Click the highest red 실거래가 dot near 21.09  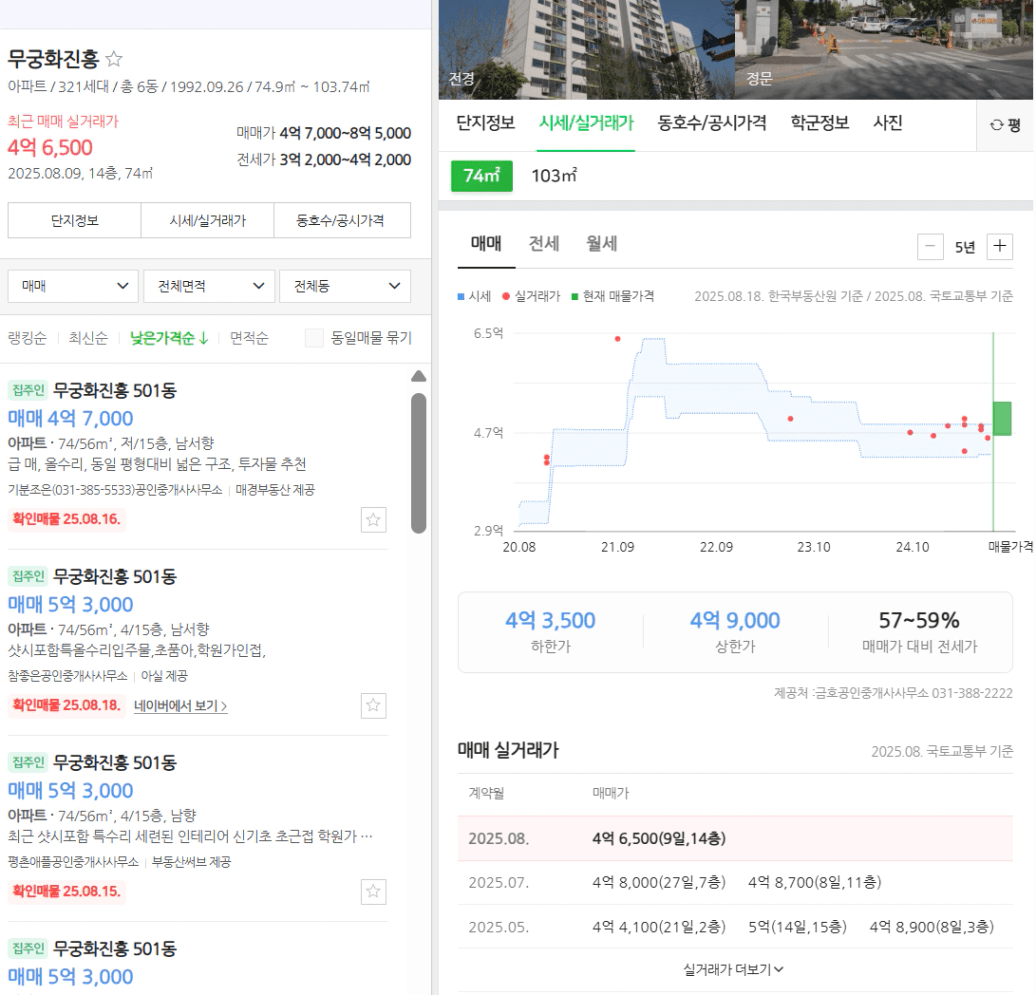(x=617, y=339)
